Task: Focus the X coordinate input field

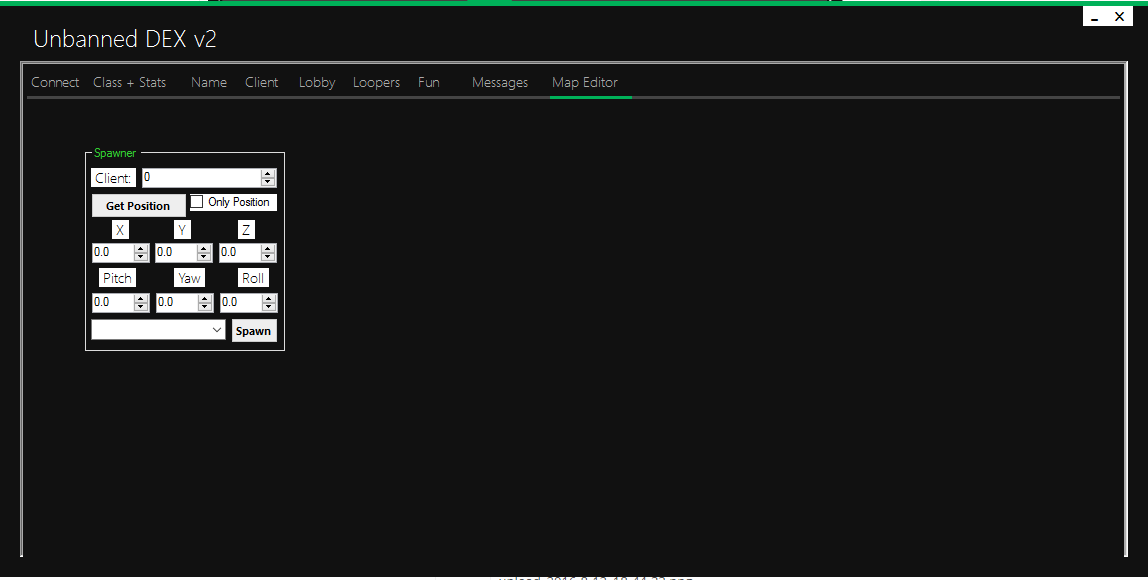Action: pos(112,253)
